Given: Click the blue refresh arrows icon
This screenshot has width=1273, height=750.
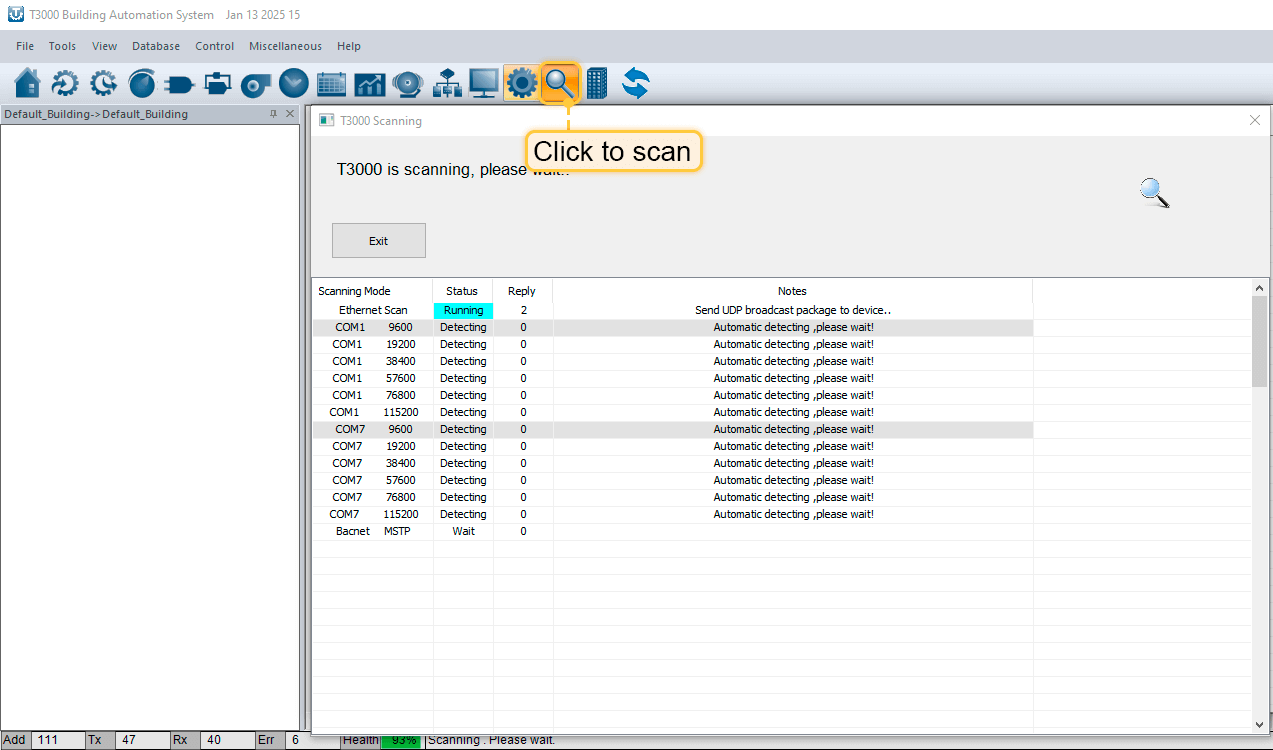Looking at the screenshot, I should pyautogui.click(x=636, y=83).
